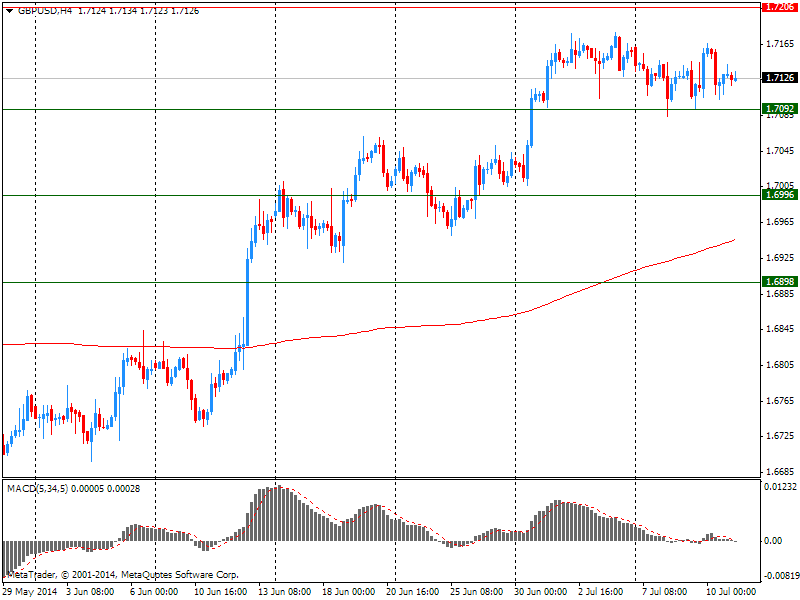Select the 25 Jun 08:00 time label
The width and height of the screenshot is (800, 600).
477,592
